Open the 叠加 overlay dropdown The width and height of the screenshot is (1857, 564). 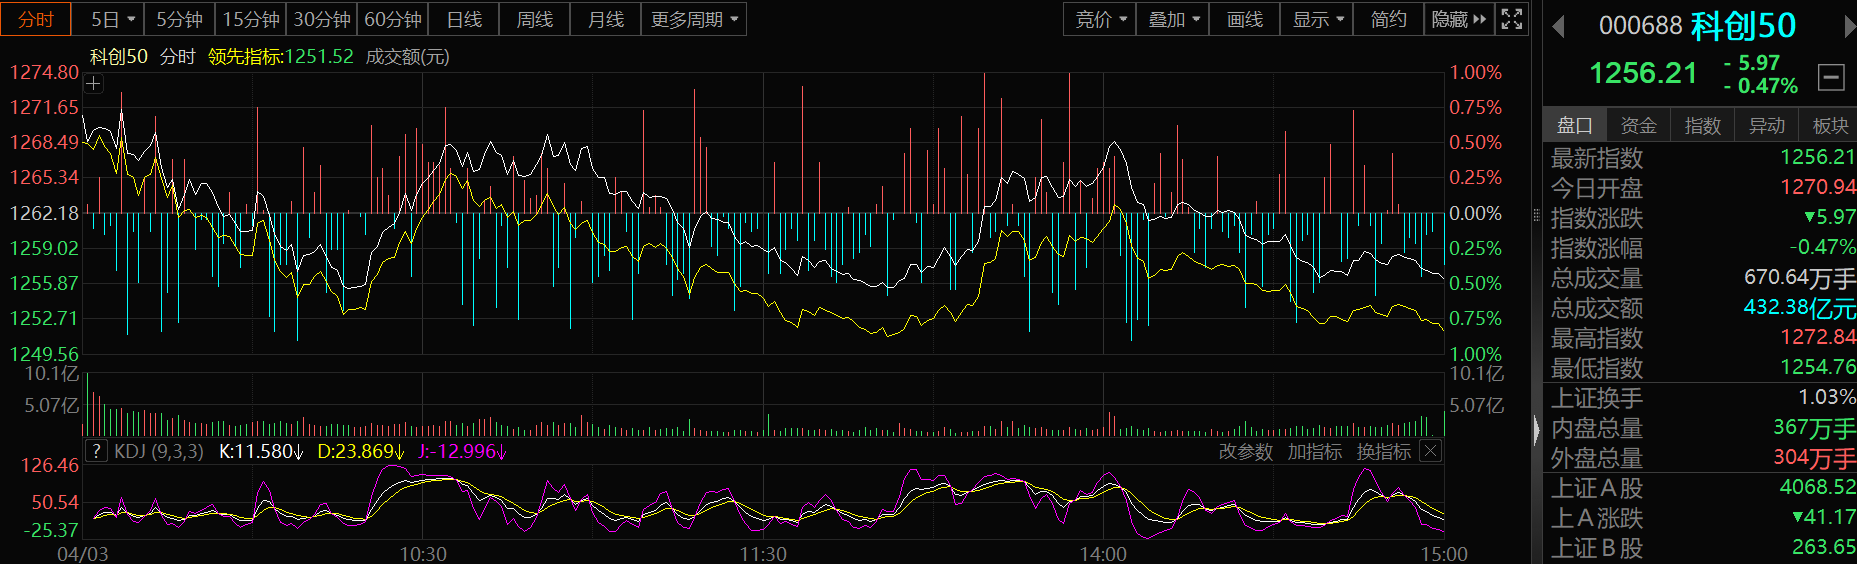[x=1173, y=19]
